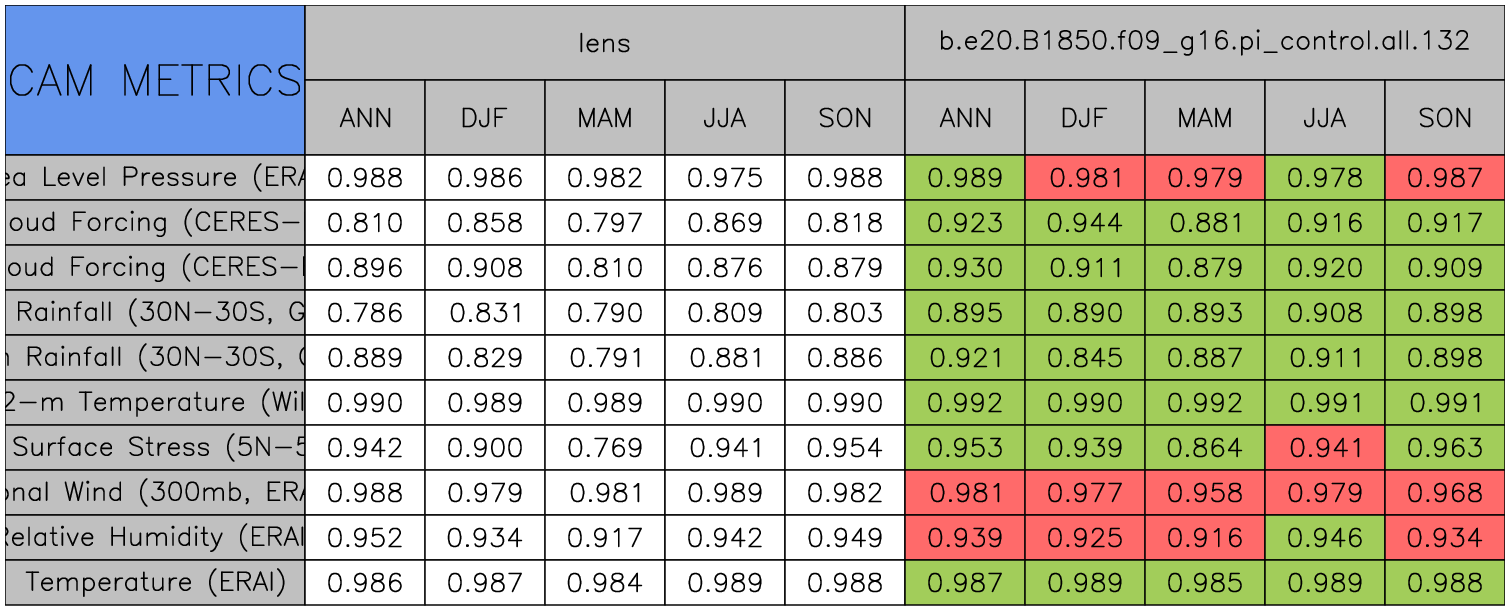The image size is (1510, 611).
Task: Click the 2-m Temperature row label
Action: [x=155, y=402]
